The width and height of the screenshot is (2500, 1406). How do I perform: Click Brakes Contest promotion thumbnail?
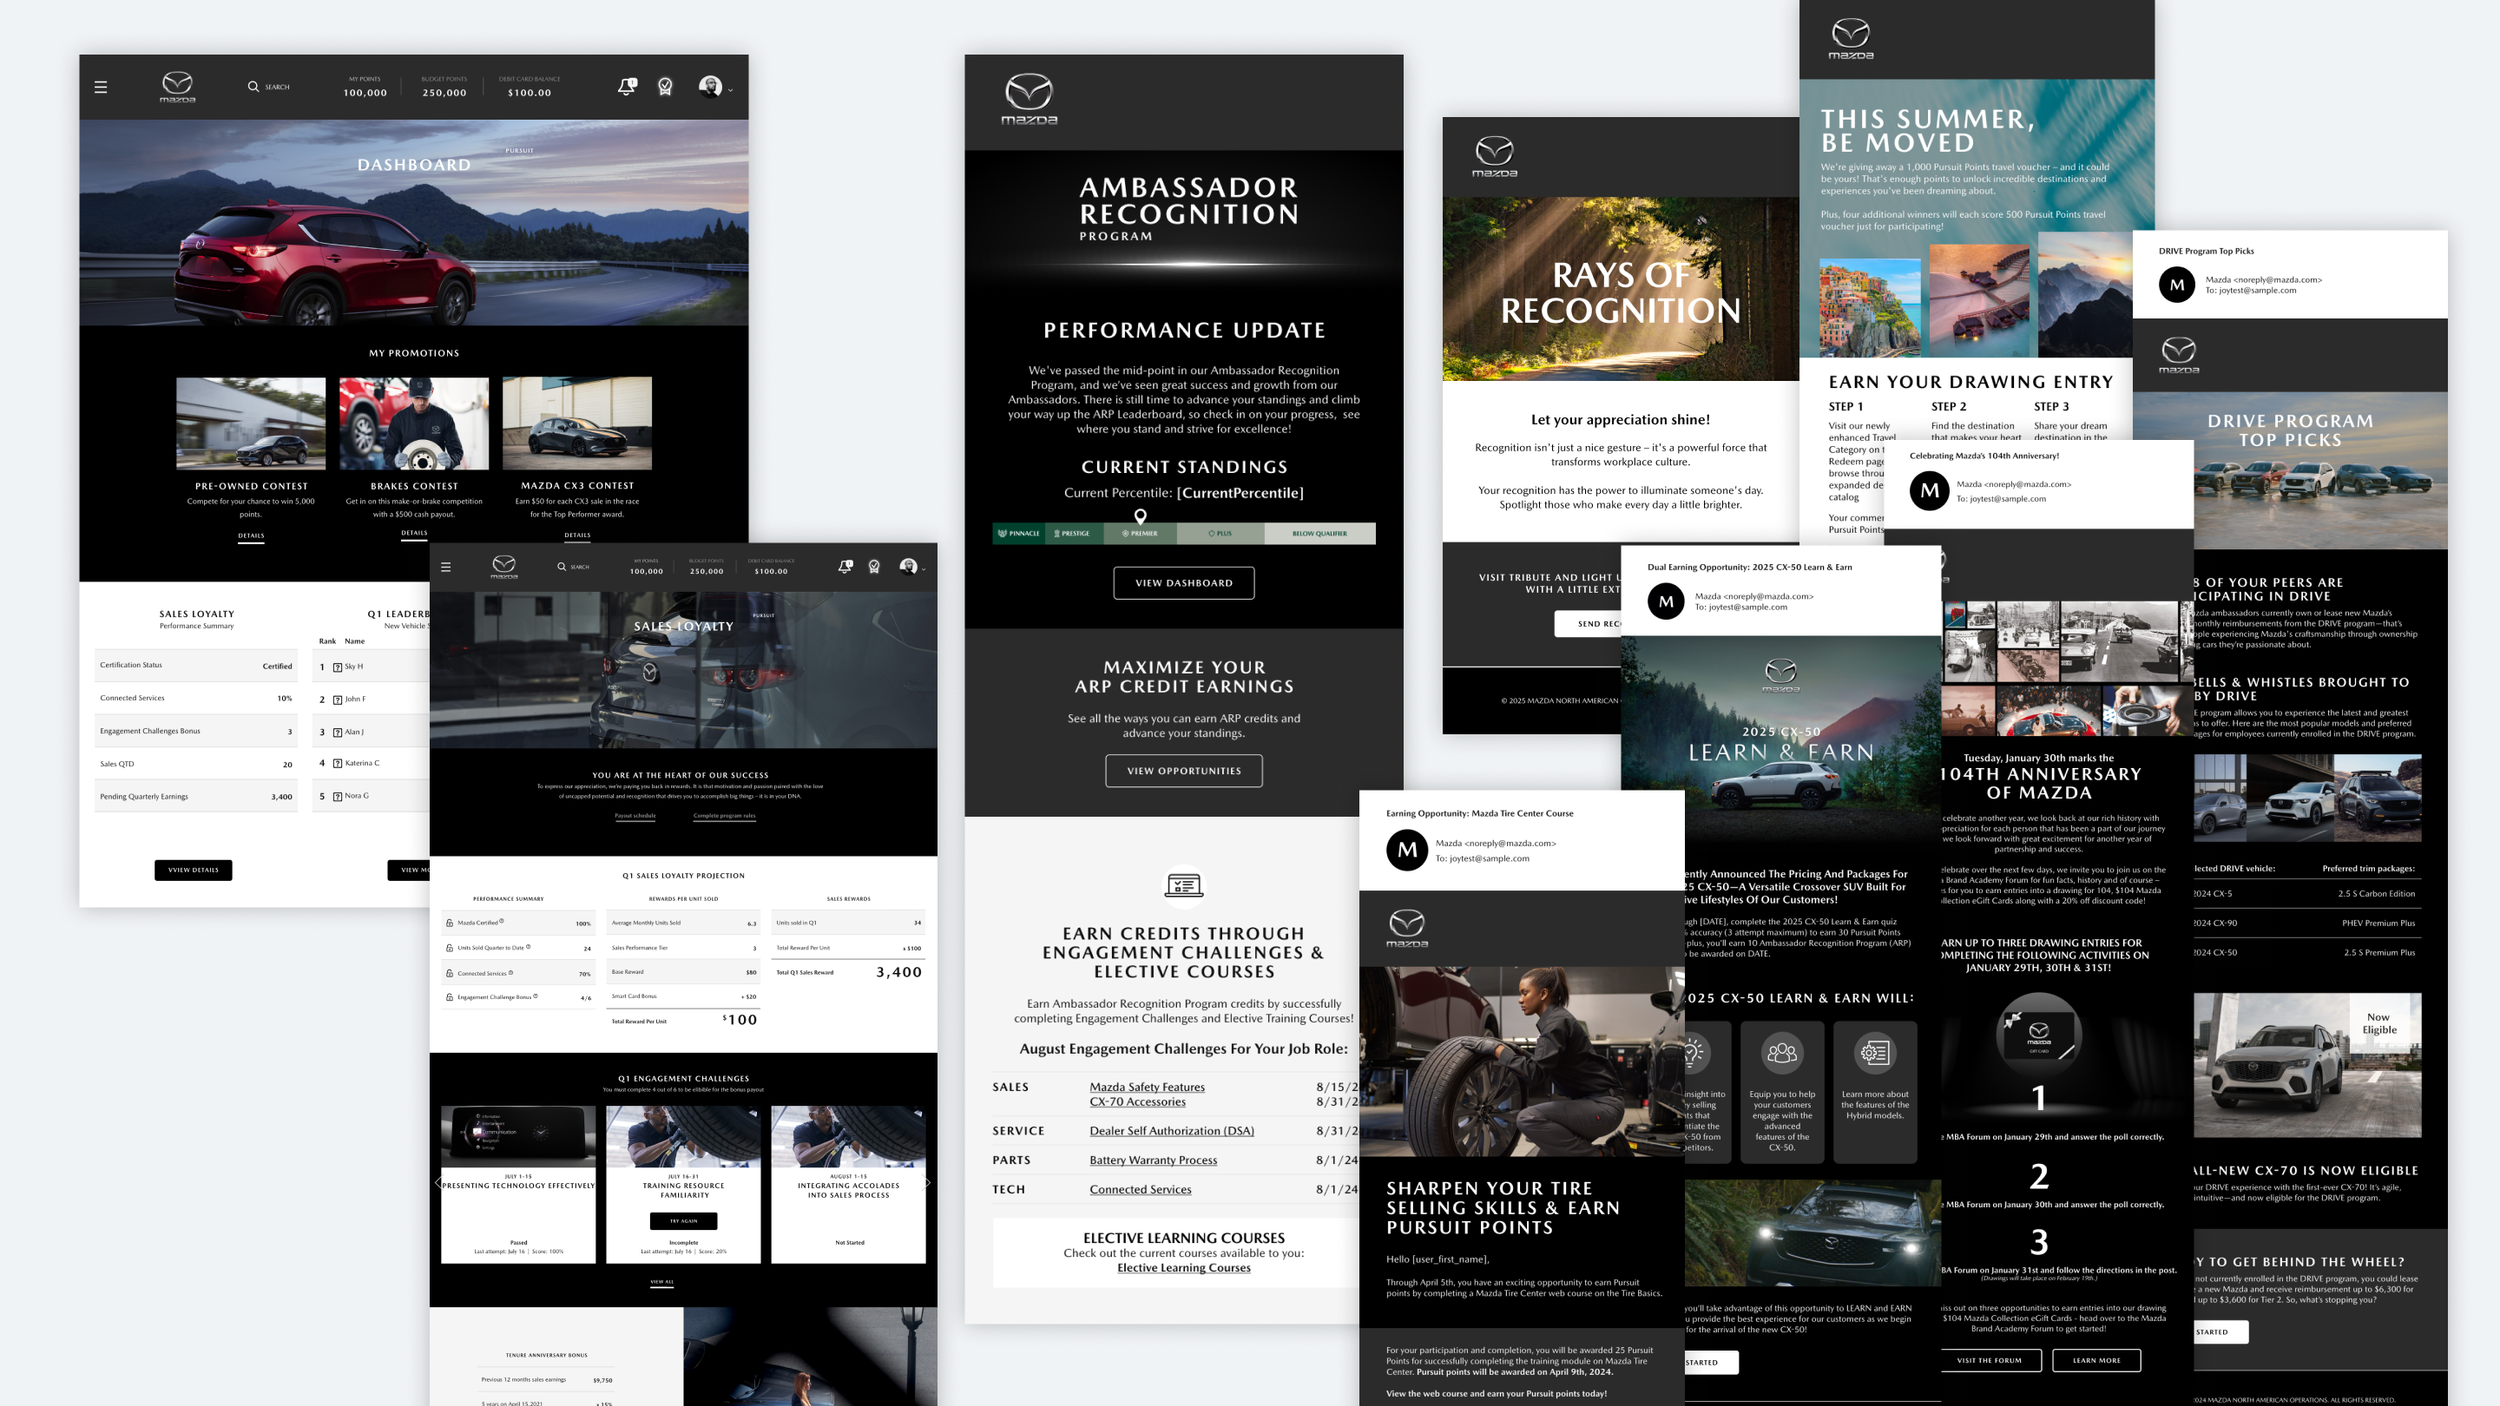pos(414,423)
